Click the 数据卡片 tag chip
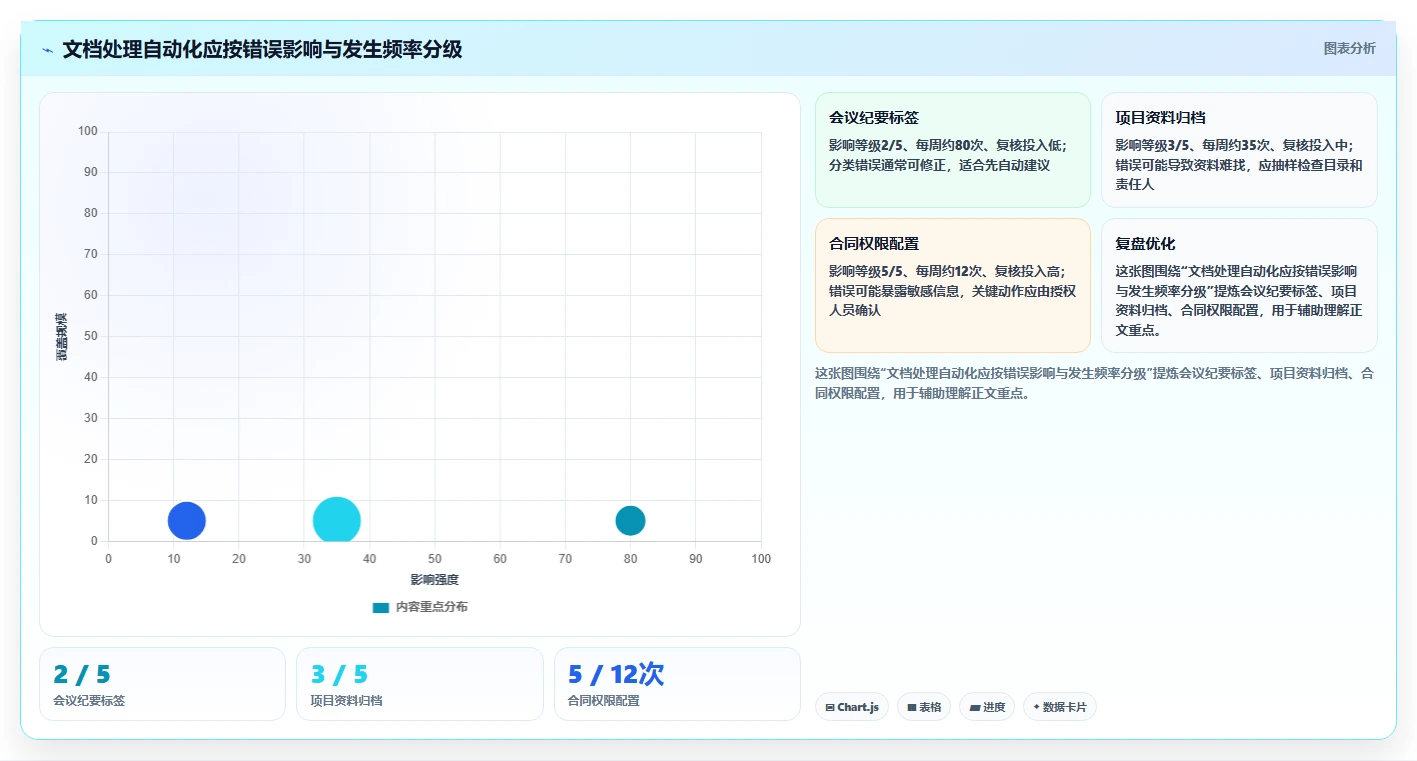Screen dimensions: 1417x761 pos(1060,707)
